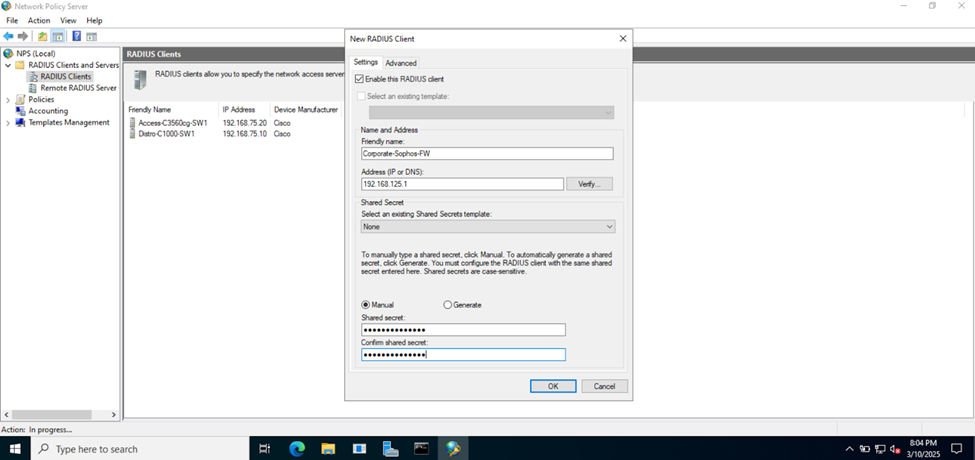
Task: Click the Shared secret password field
Action: tap(463, 329)
